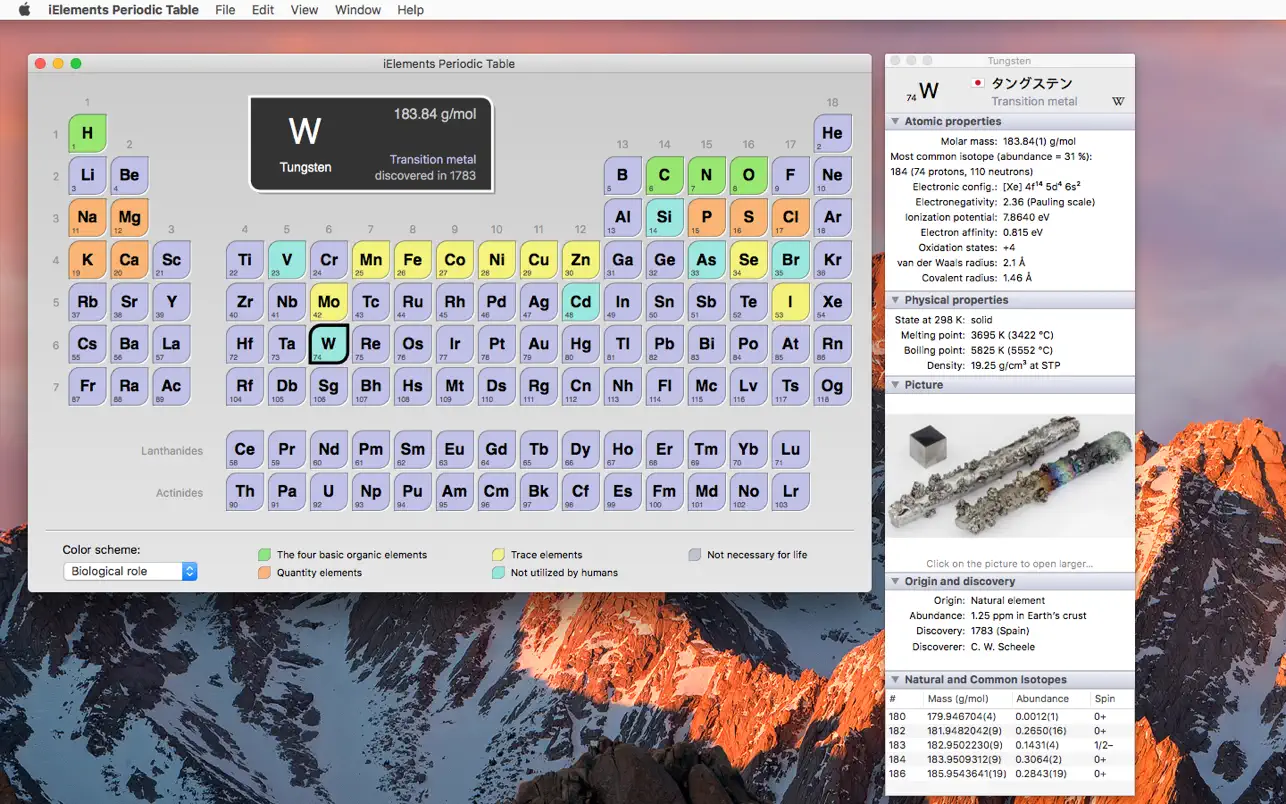Collapse the Atomic properties section
Viewport: 1286px width, 804px height.
(x=895, y=121)
